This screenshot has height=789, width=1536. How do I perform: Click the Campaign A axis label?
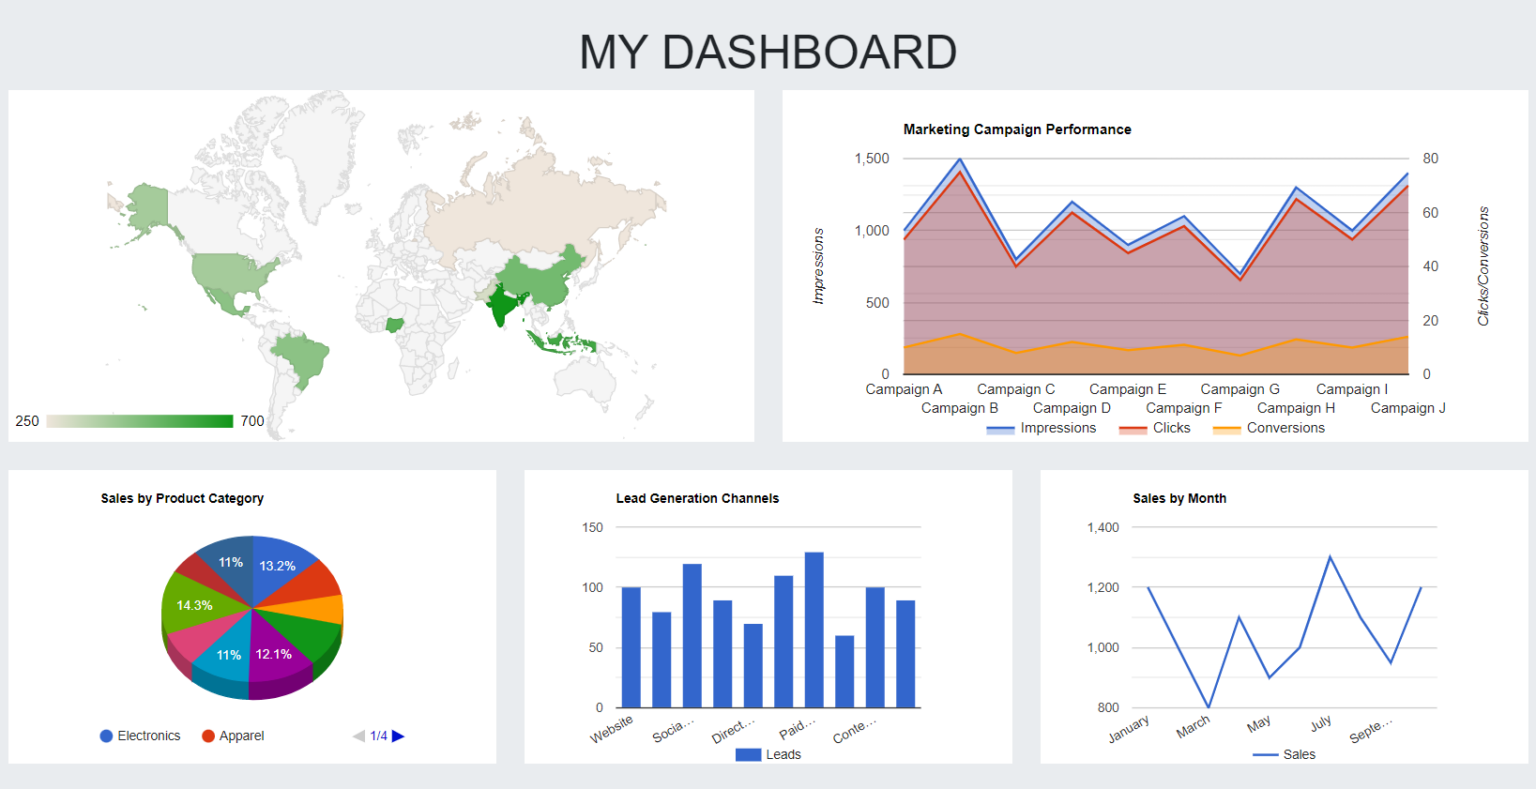pyautogui.click(x=903, y=388)
